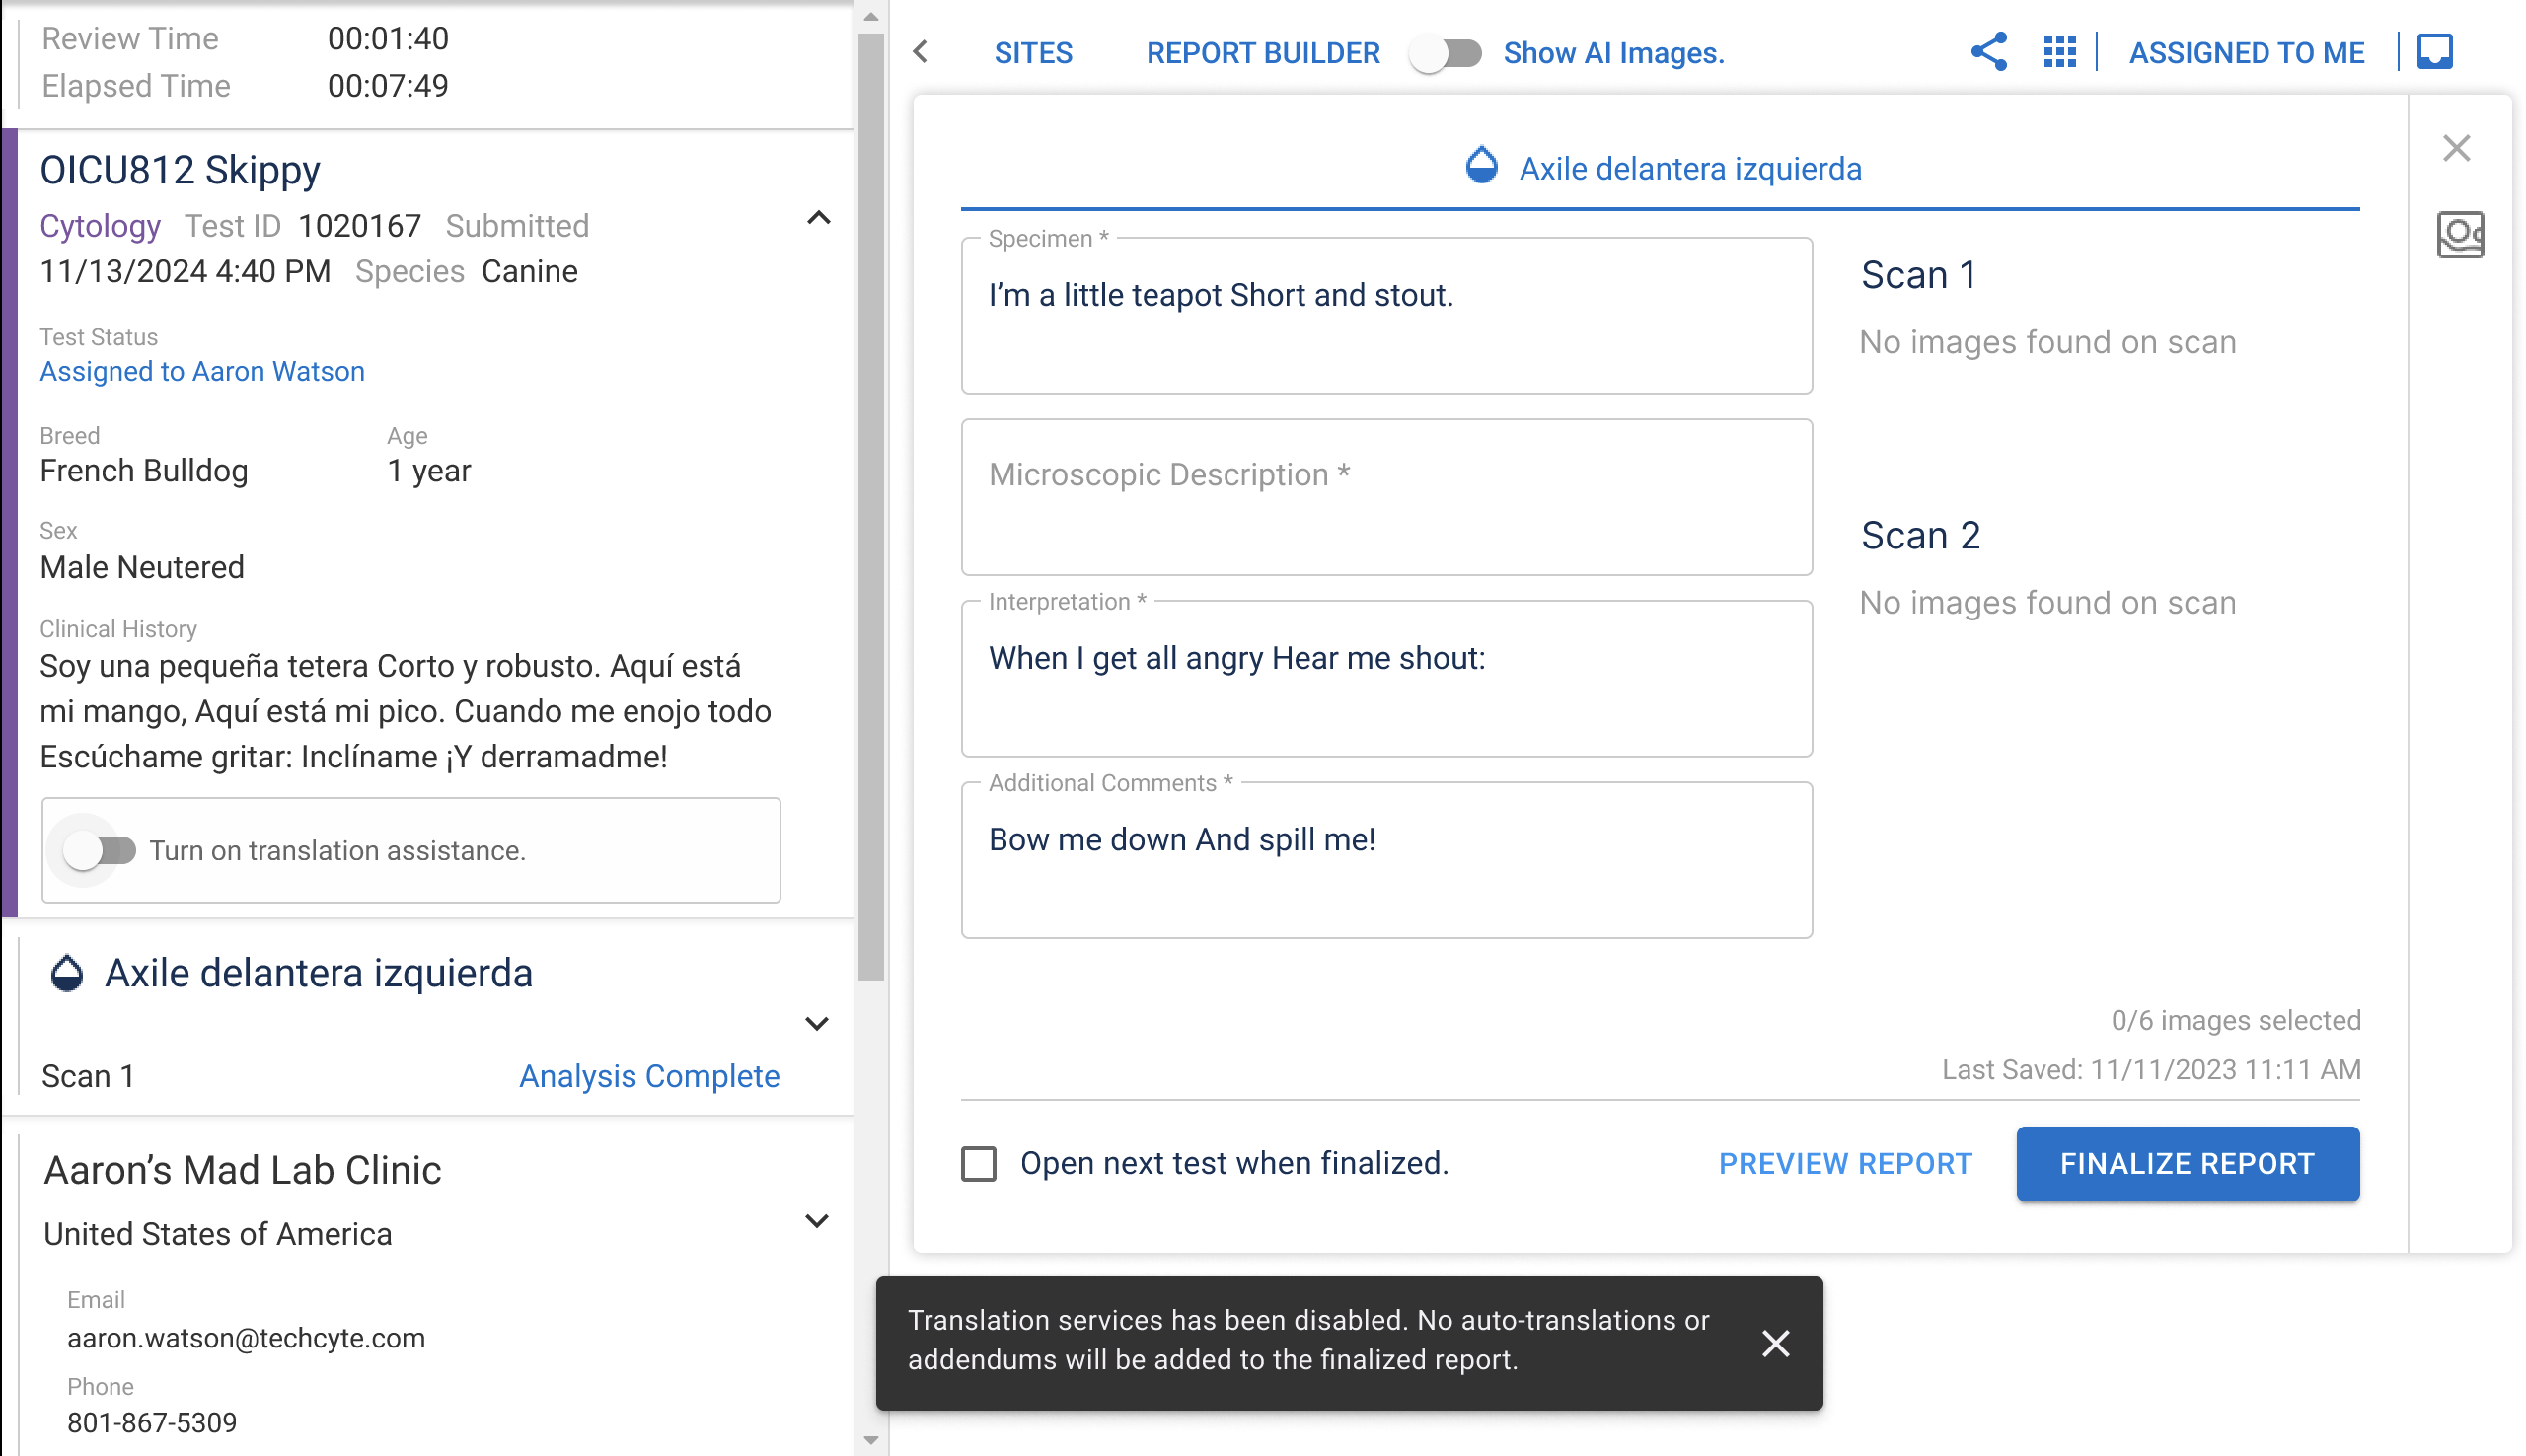Click FINALIZE REPORT button
This screenshot has height=1456, width=2526.
[2188, 1164]
